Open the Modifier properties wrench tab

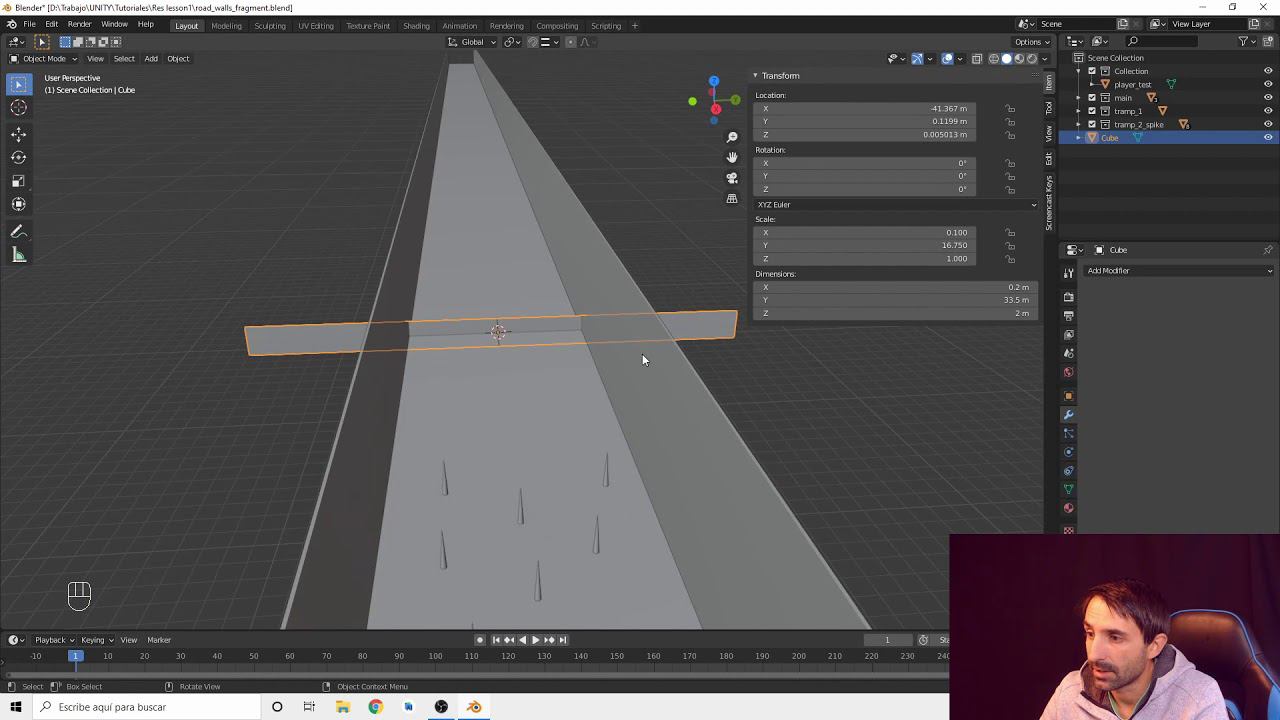1068,415
